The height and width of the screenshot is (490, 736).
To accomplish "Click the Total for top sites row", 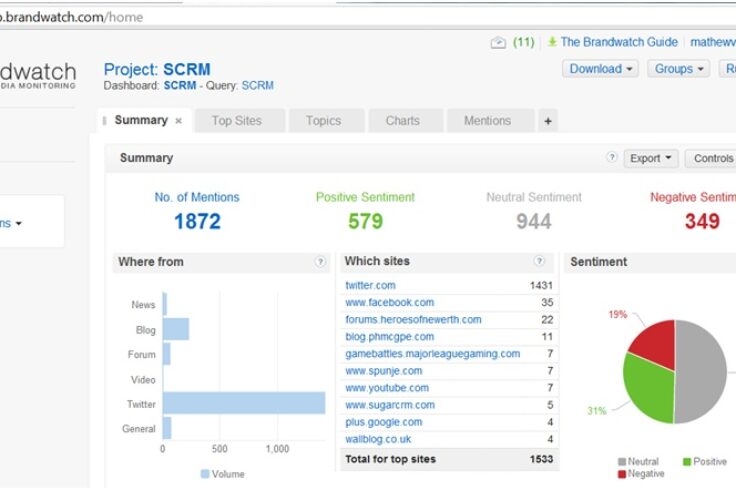I will point(449,459).
